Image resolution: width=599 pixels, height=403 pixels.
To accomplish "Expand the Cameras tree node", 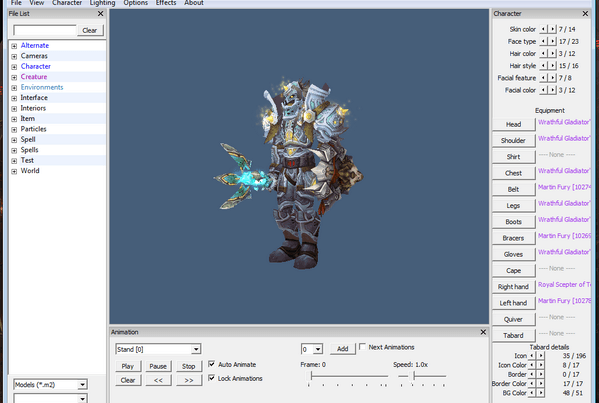I will (14, 57).
